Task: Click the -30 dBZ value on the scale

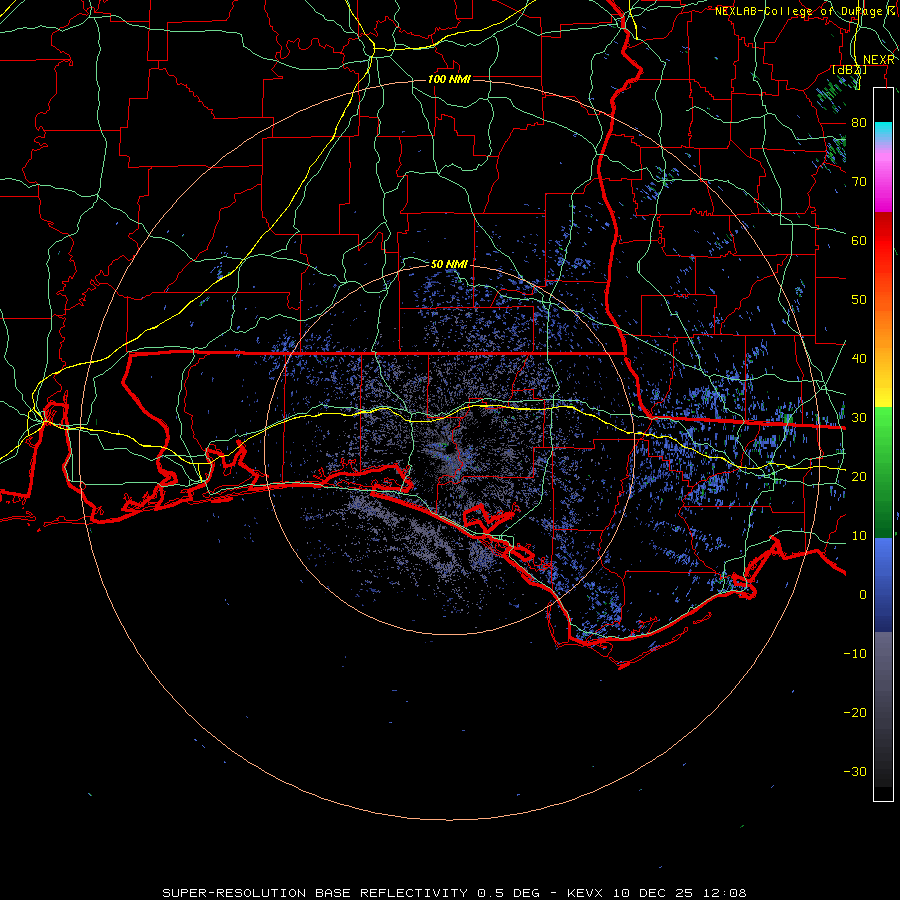Action: click(x=855, y=771)
